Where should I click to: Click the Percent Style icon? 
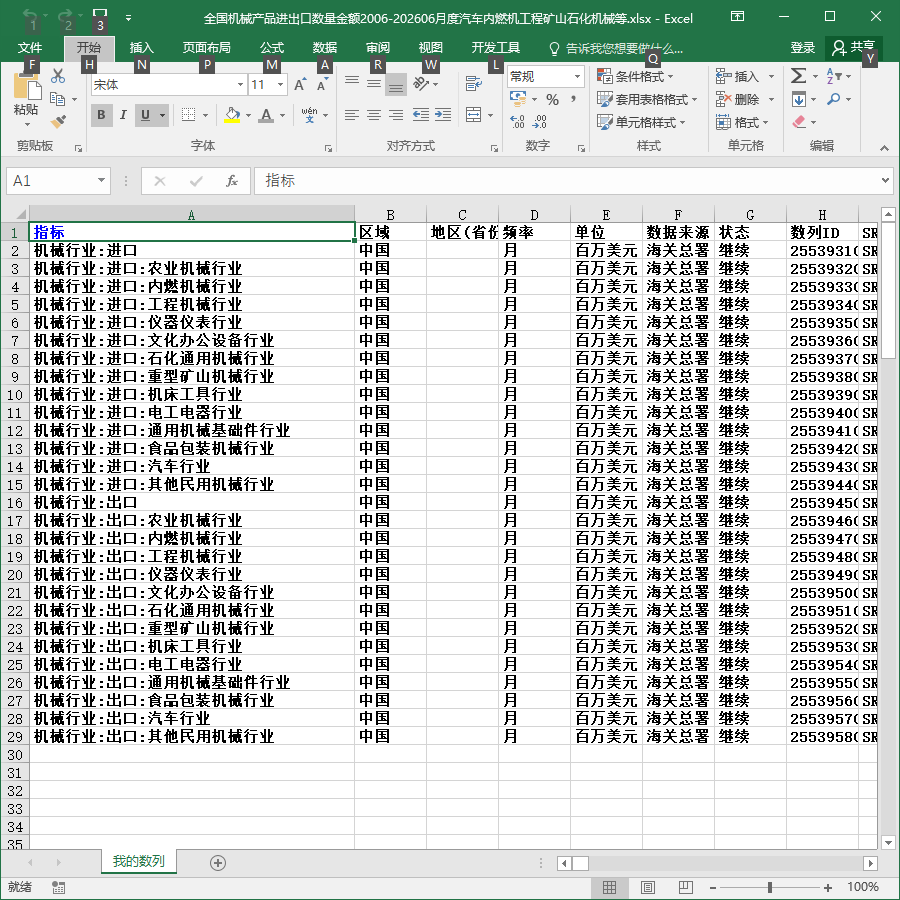[x=552, y=100]
